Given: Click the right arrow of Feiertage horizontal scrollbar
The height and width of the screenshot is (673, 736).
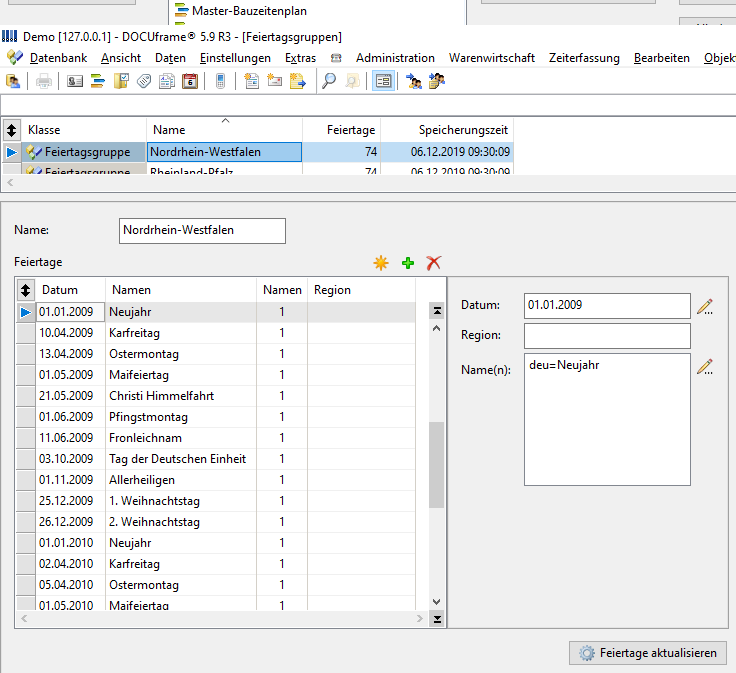Looking at the screenshot, I should tap(420, 619).
